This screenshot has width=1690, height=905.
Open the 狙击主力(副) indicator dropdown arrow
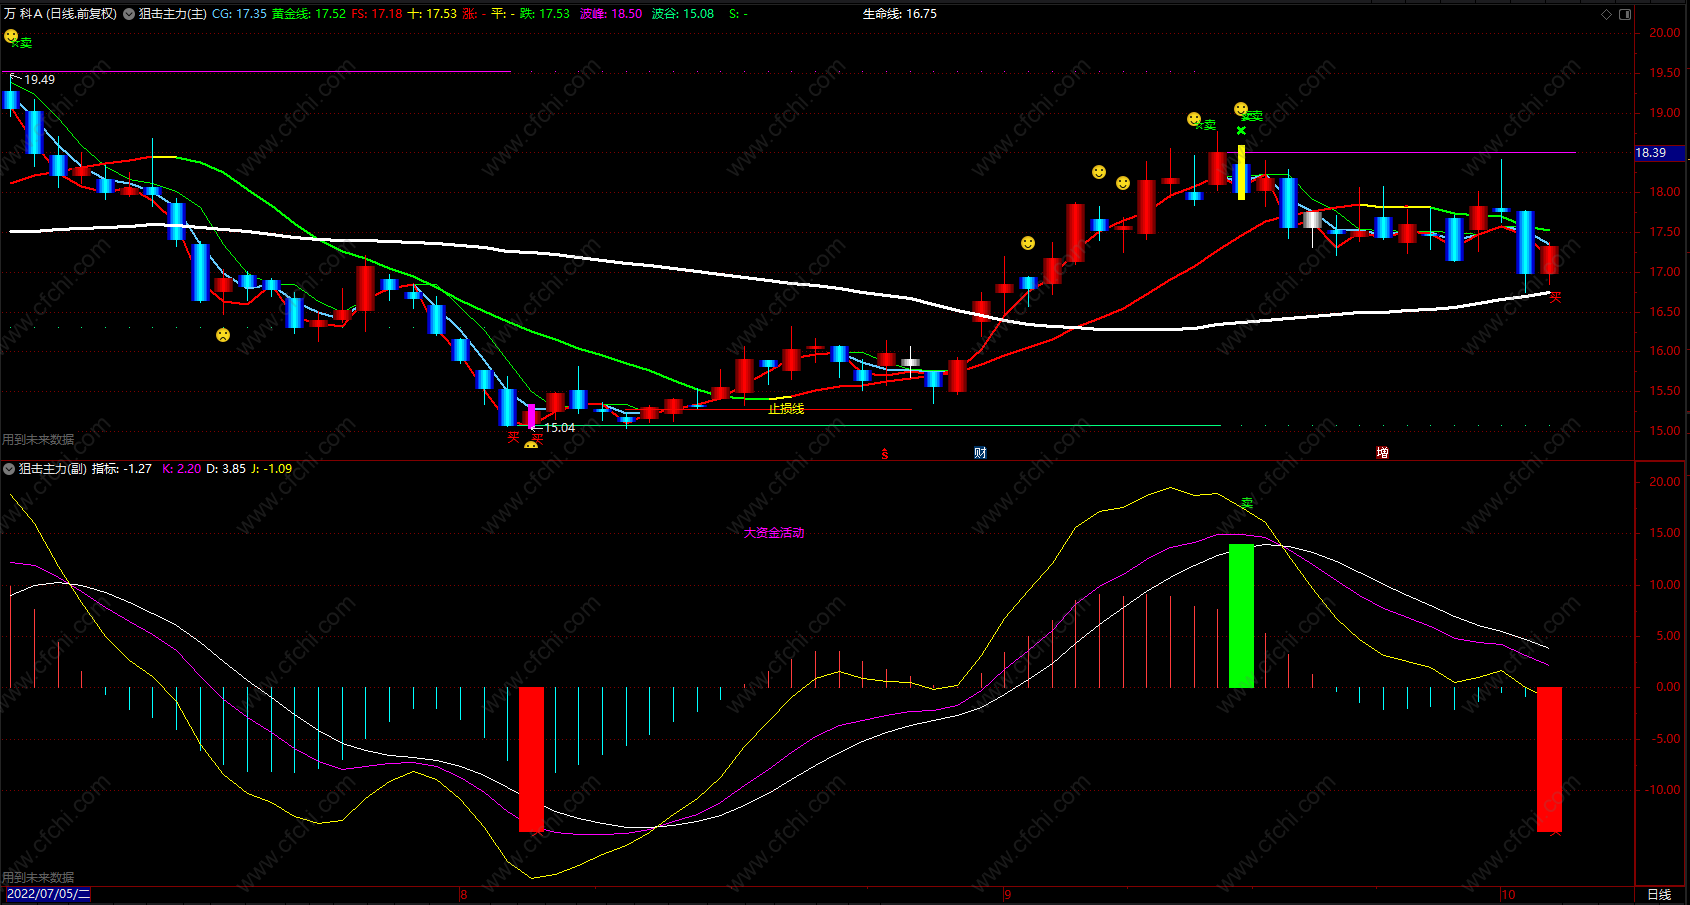pyautogui.click(x=9, y=469)
